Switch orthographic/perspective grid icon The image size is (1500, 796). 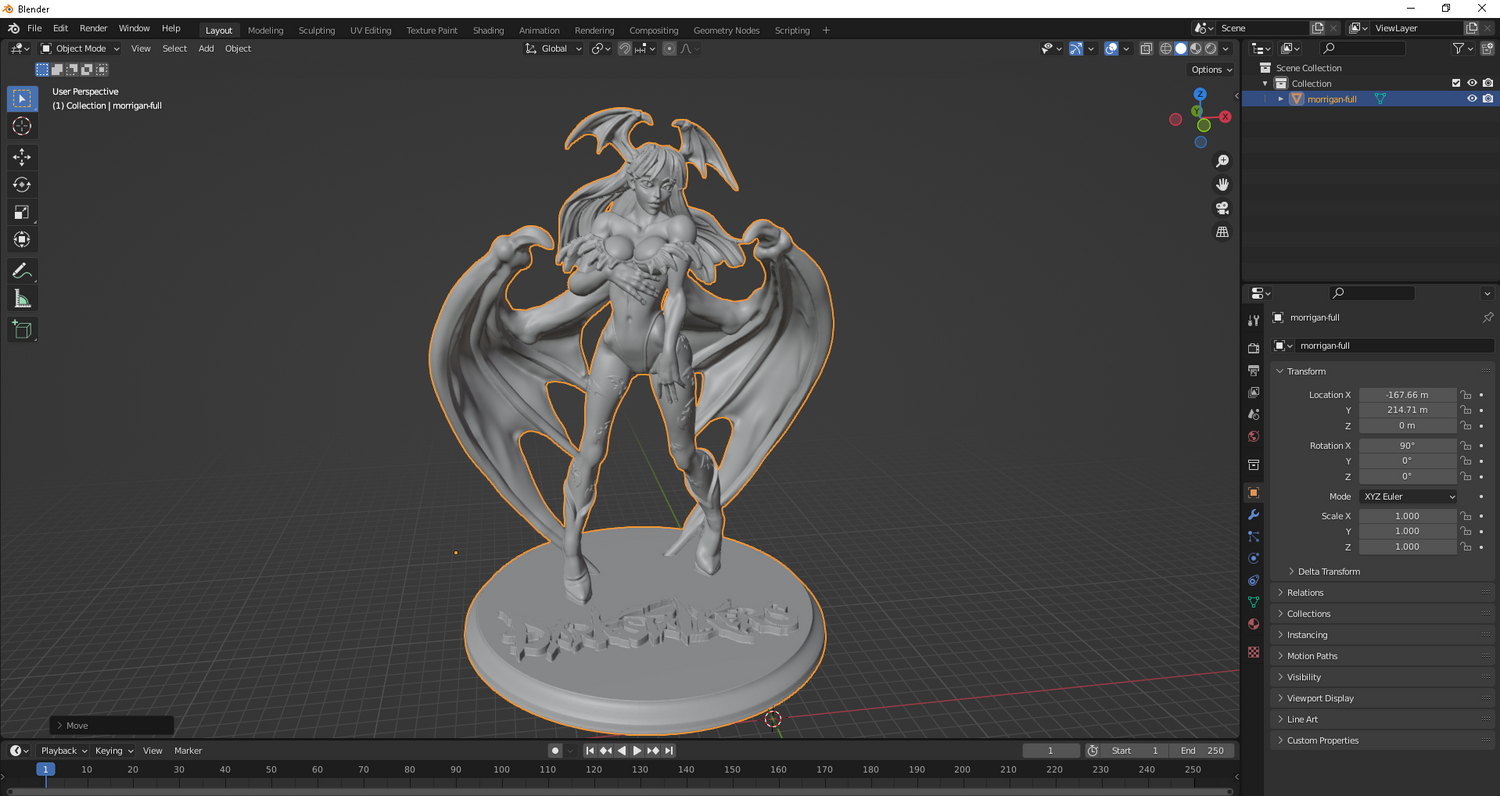(1222, 232)
